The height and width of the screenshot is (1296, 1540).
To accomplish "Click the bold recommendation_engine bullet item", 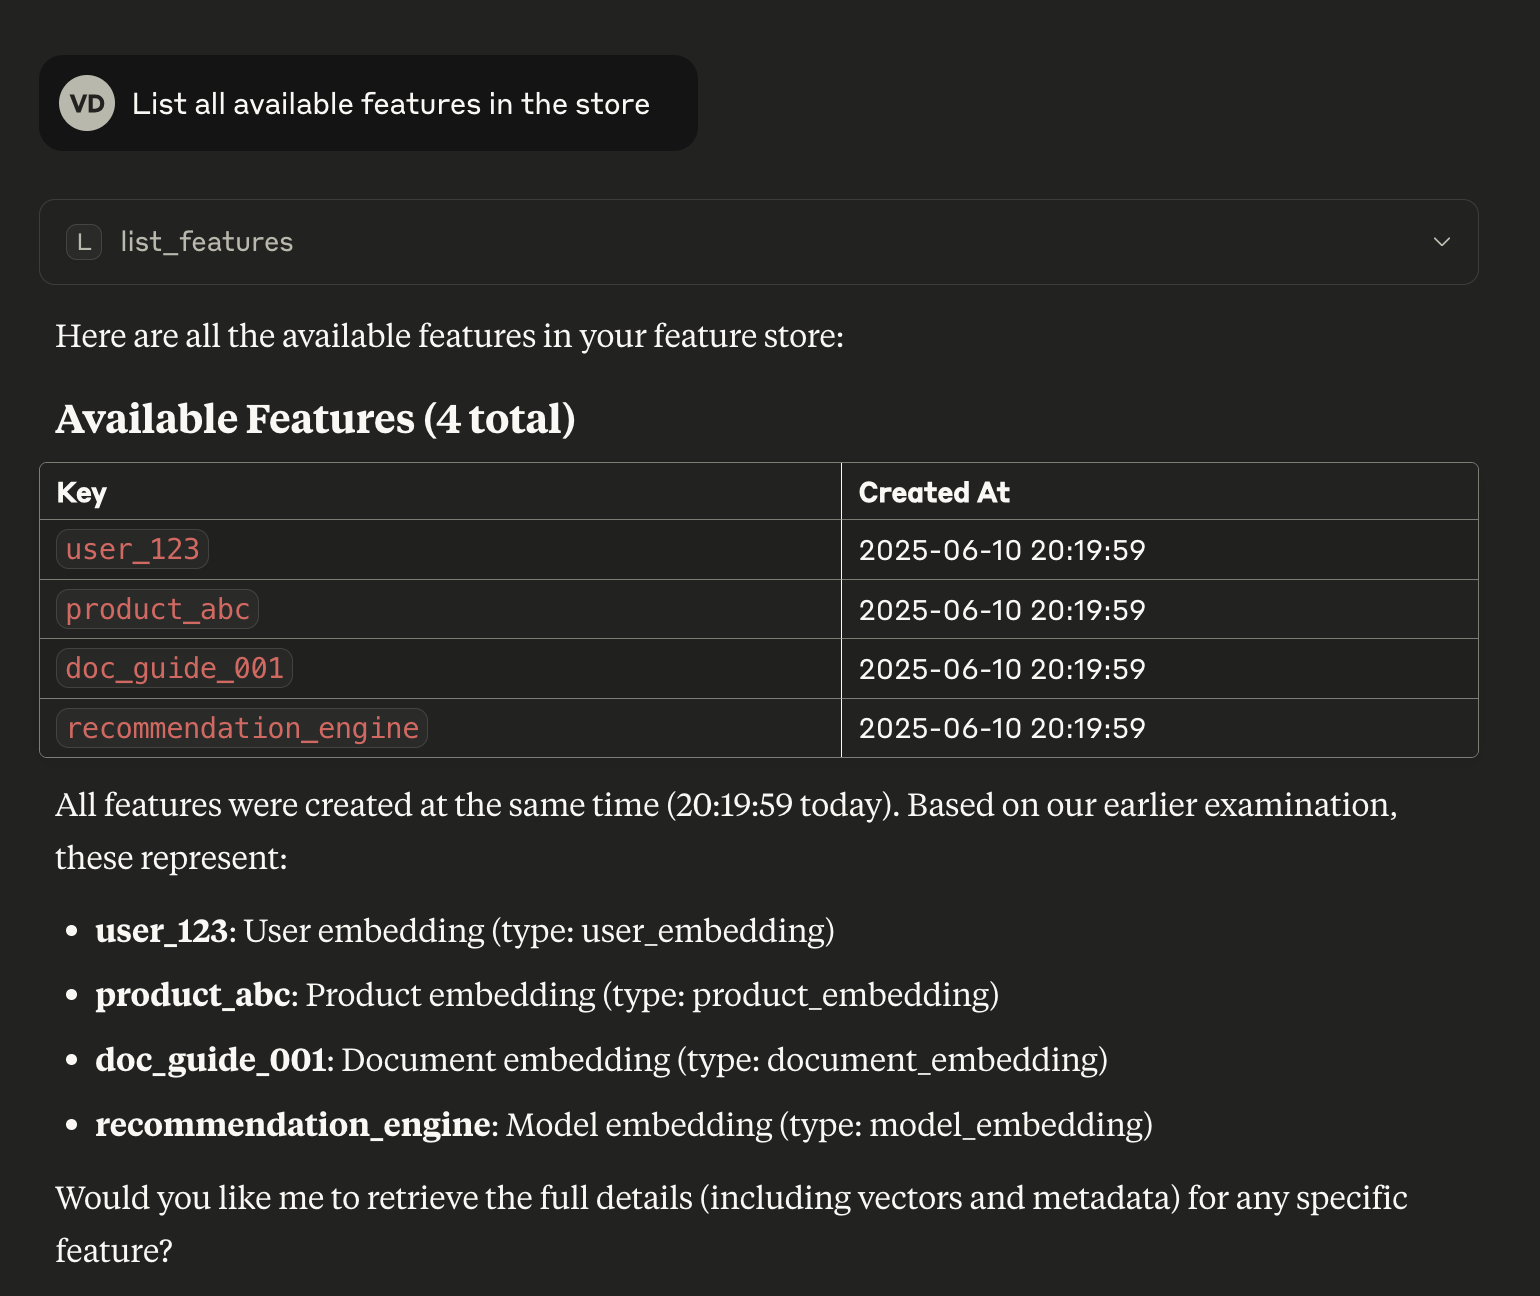I will pos(293,1125).
